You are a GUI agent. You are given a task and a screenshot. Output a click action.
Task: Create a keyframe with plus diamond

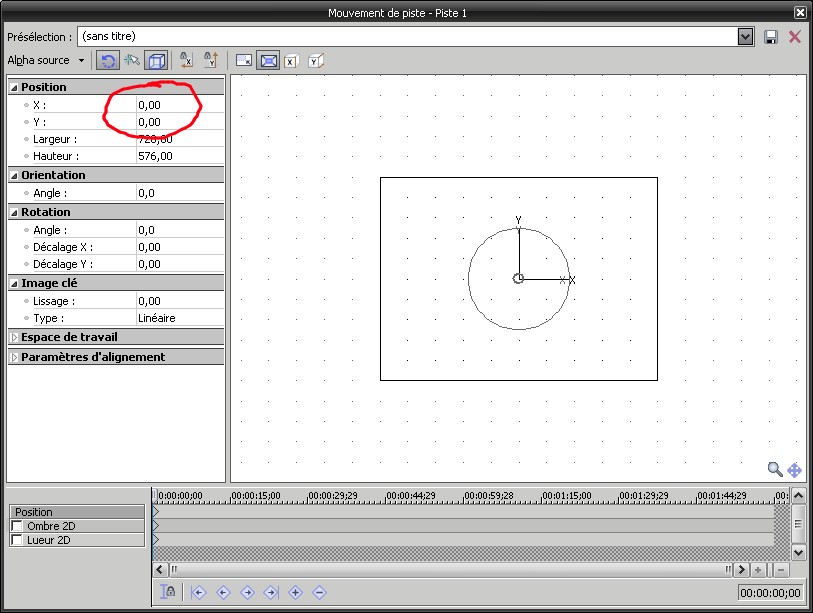pos(296,592)
